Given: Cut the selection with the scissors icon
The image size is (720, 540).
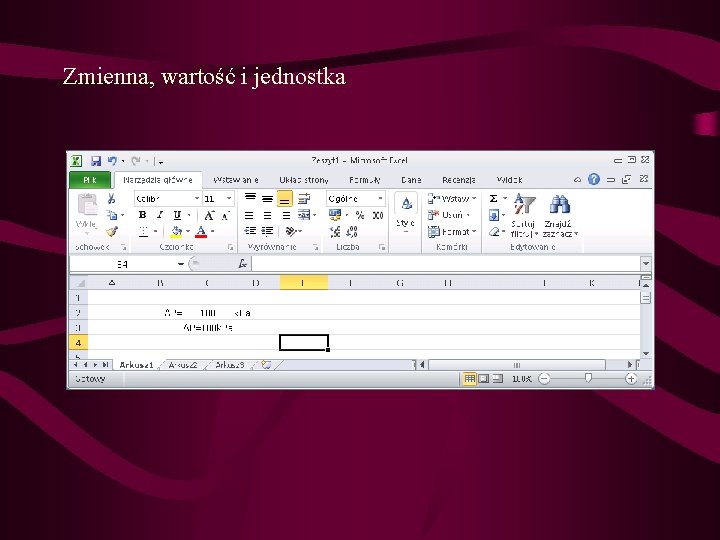Looking at the screenshot, I should [111, 199].
